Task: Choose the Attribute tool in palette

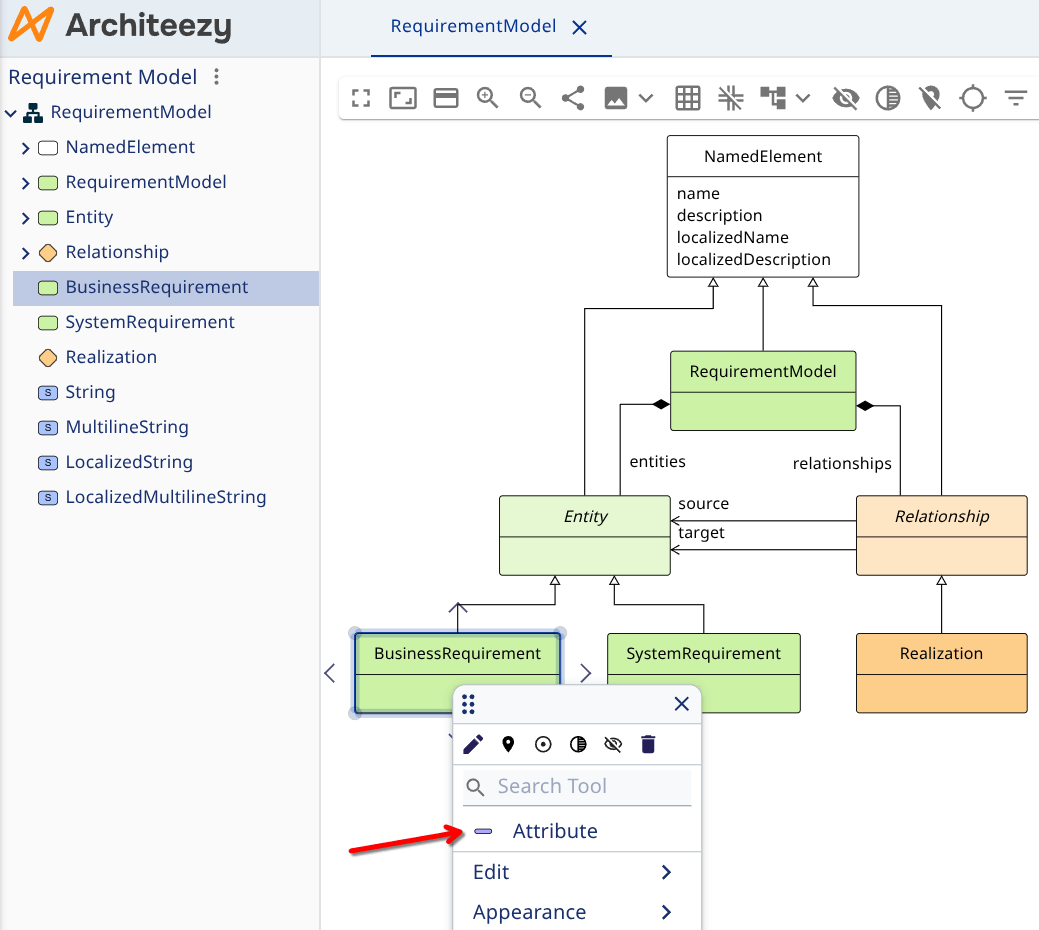Action: [554, 831]
